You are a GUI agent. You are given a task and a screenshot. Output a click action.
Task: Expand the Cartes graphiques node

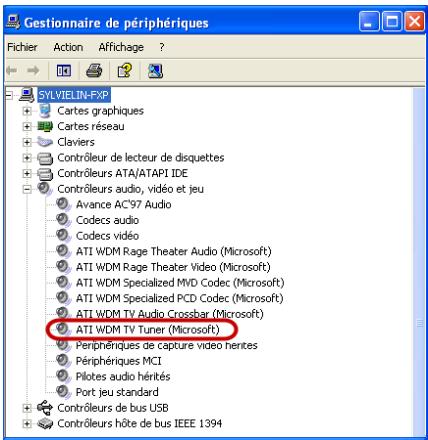point(27,111)
